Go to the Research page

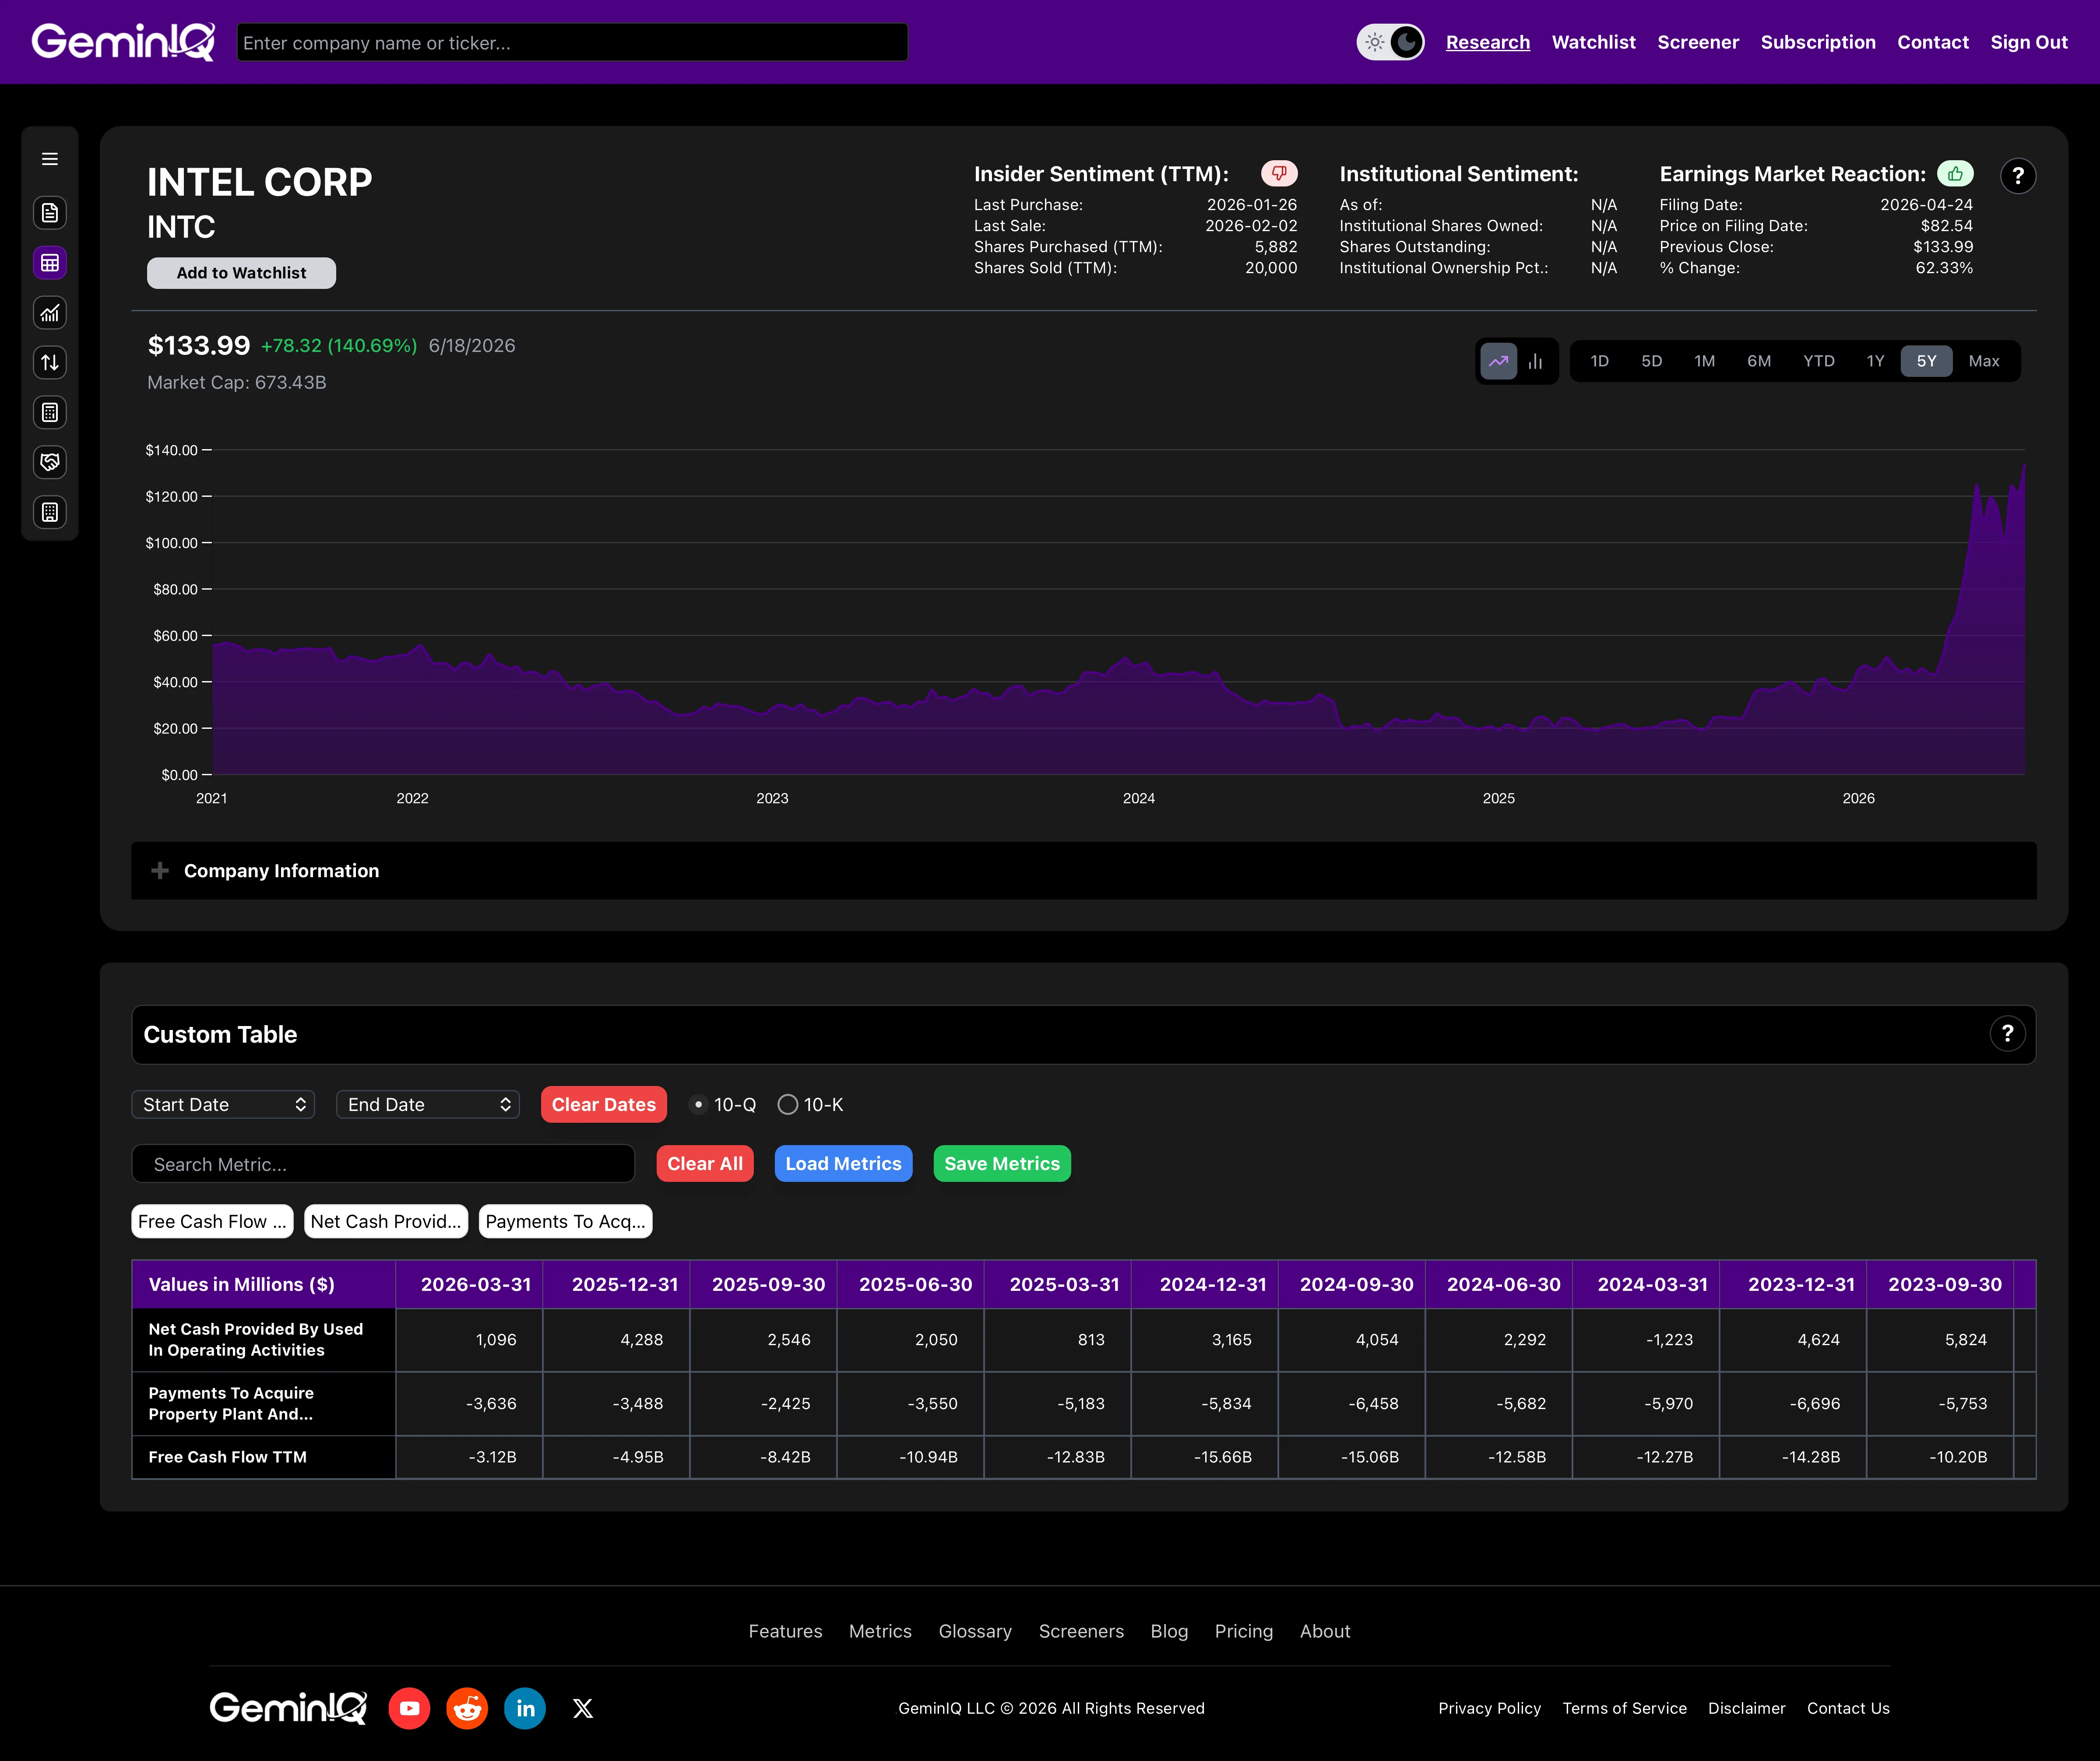1487,42
